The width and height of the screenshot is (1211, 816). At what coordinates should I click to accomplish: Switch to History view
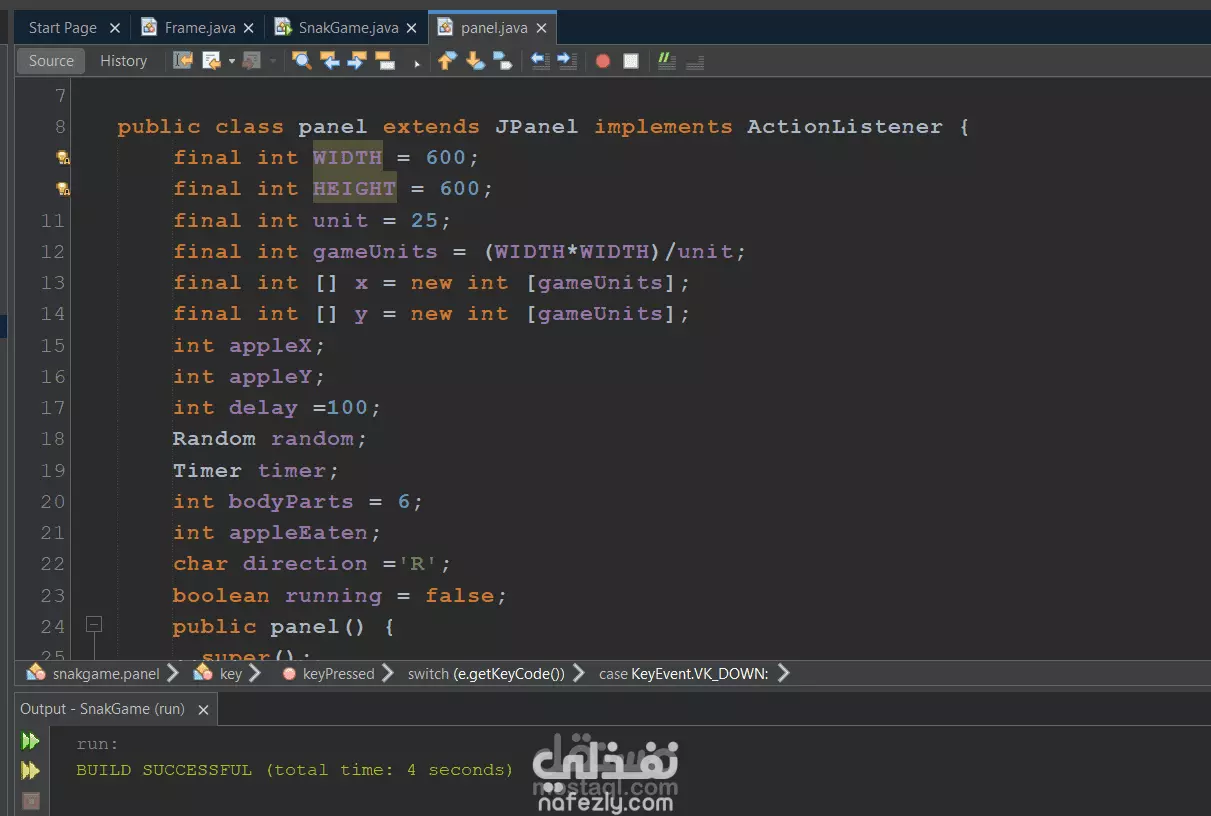pos(123,61)
